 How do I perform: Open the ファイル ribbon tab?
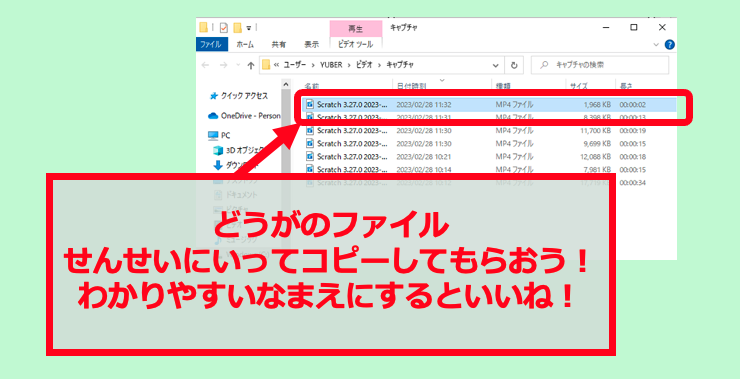[x=210, y=44]
